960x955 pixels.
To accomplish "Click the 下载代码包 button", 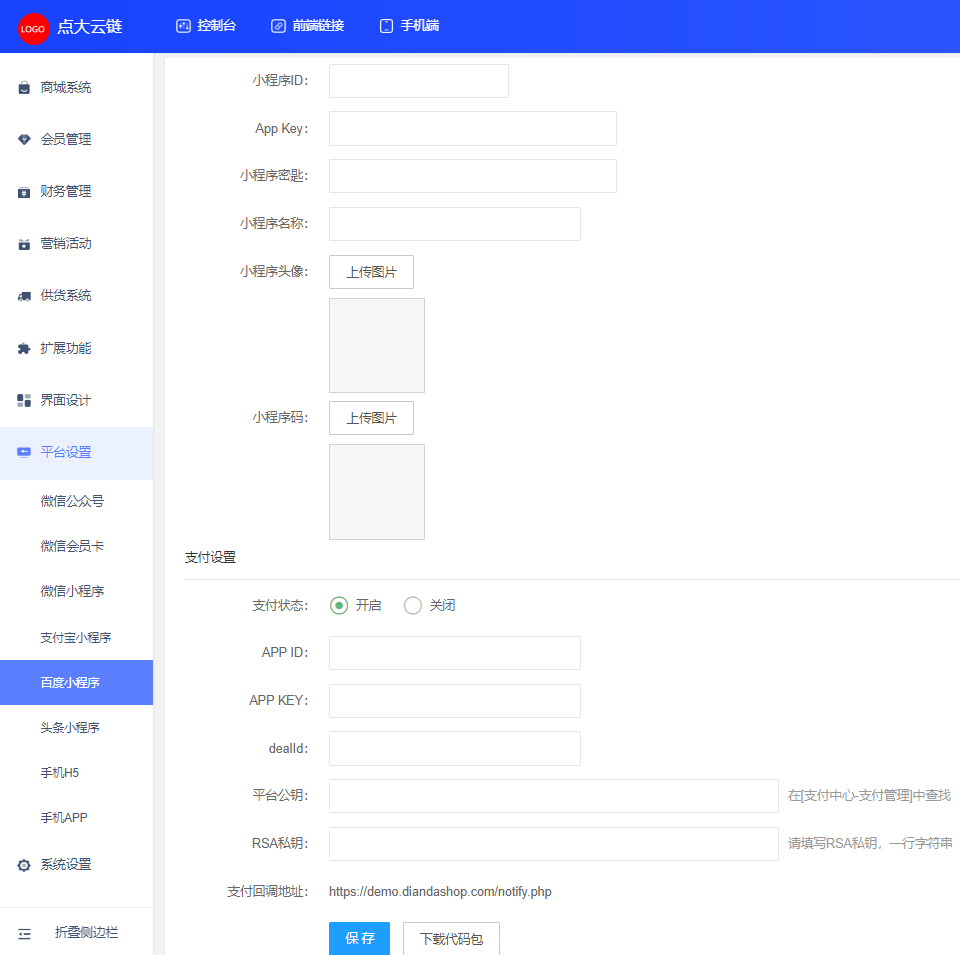I will [451, 938].
